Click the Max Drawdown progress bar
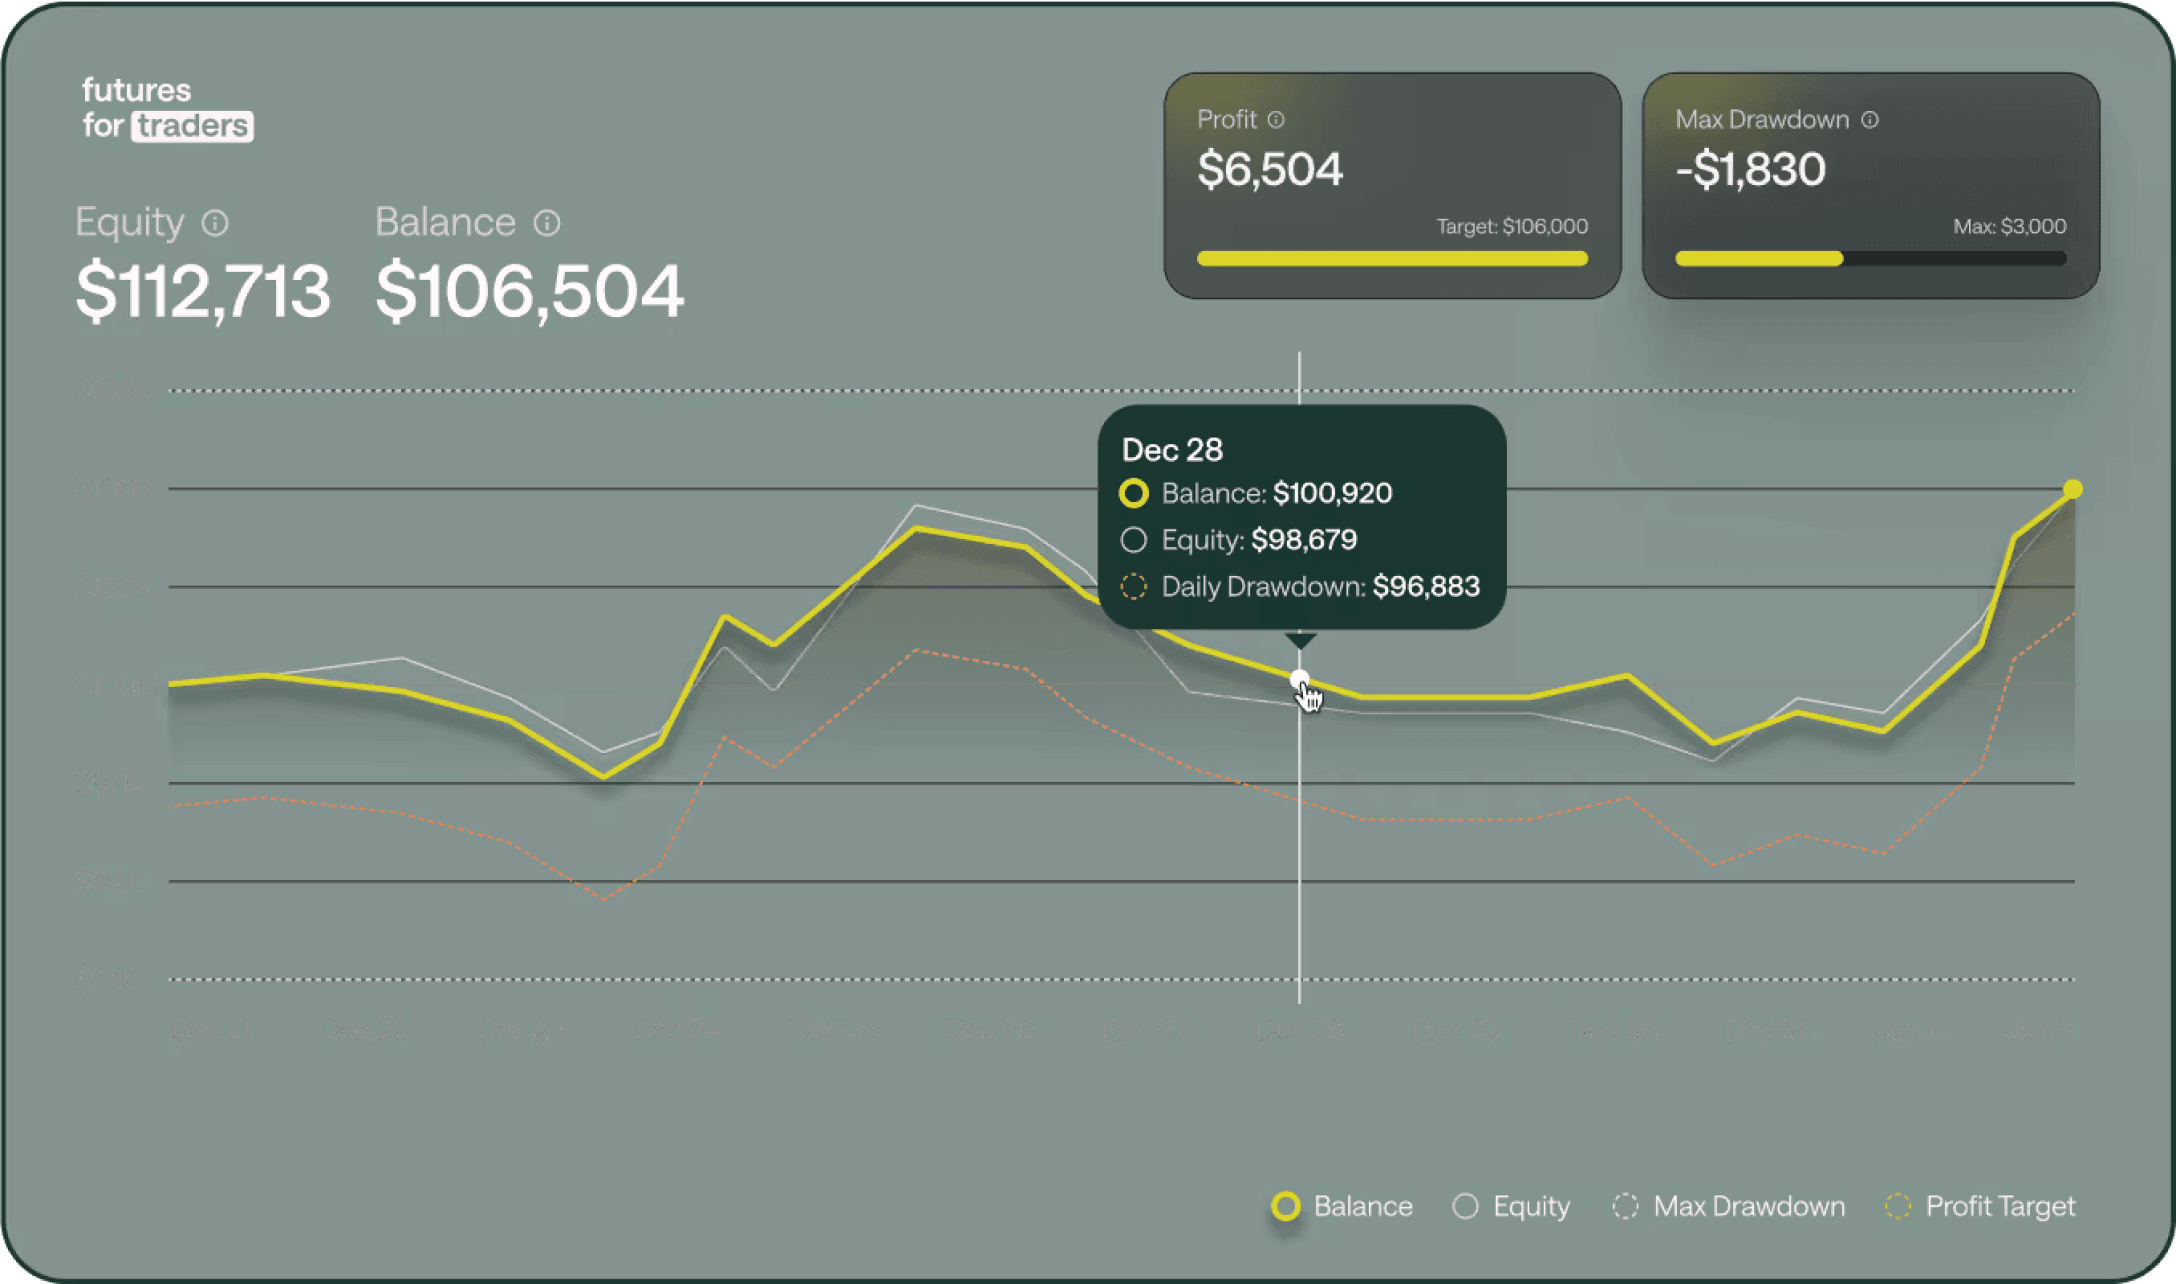Screen dimensions: 2176x1284 pos(1872,258)
